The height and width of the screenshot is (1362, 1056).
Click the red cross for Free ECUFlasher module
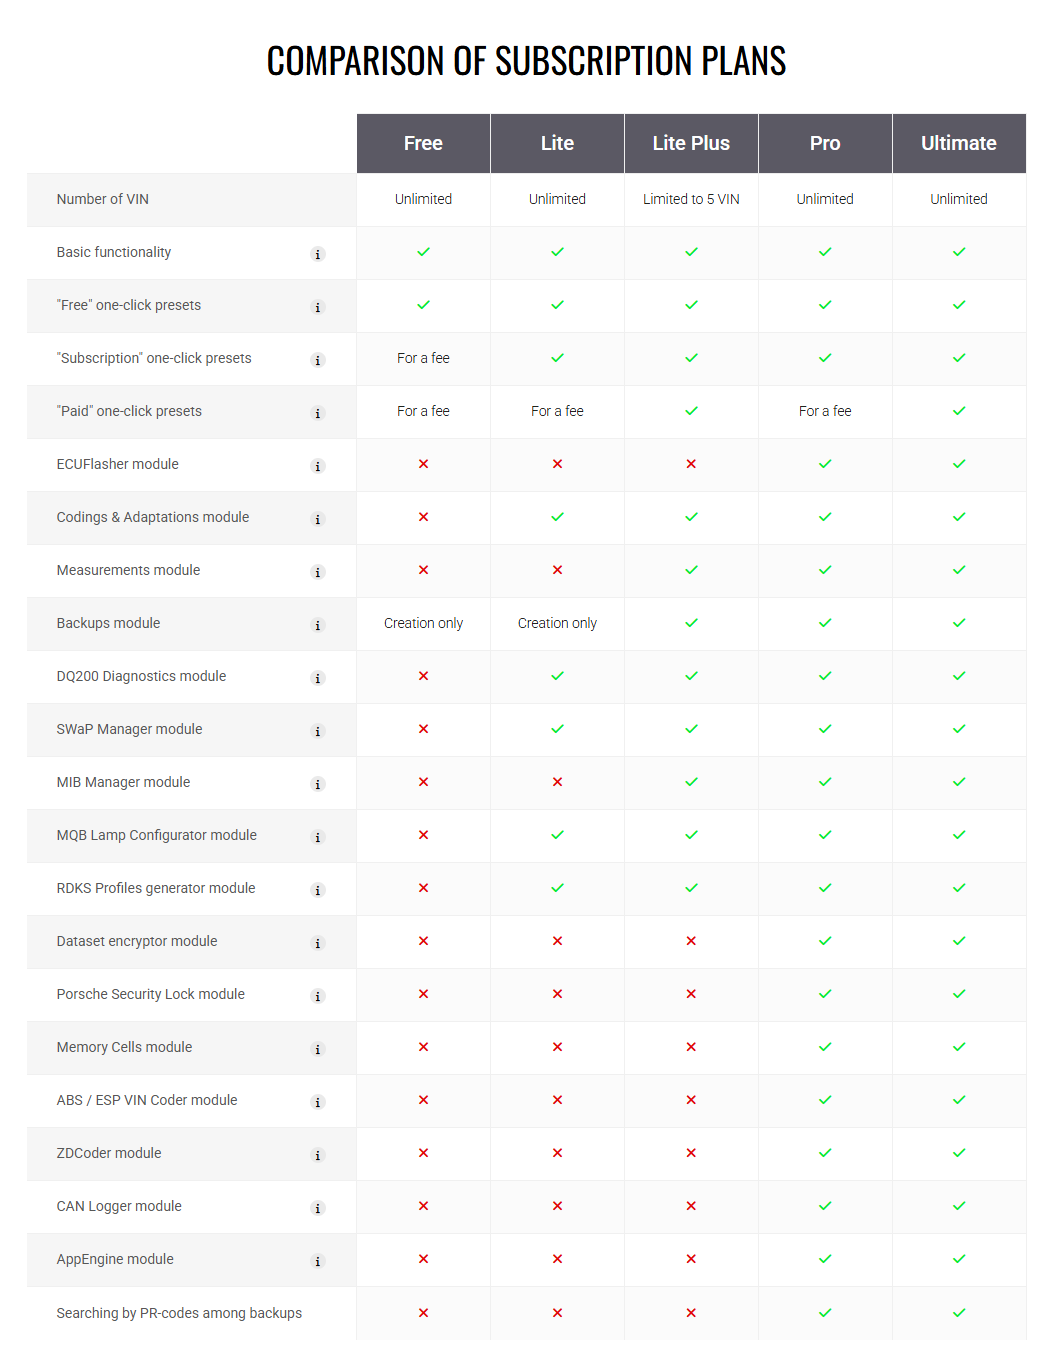coord(423,464)
